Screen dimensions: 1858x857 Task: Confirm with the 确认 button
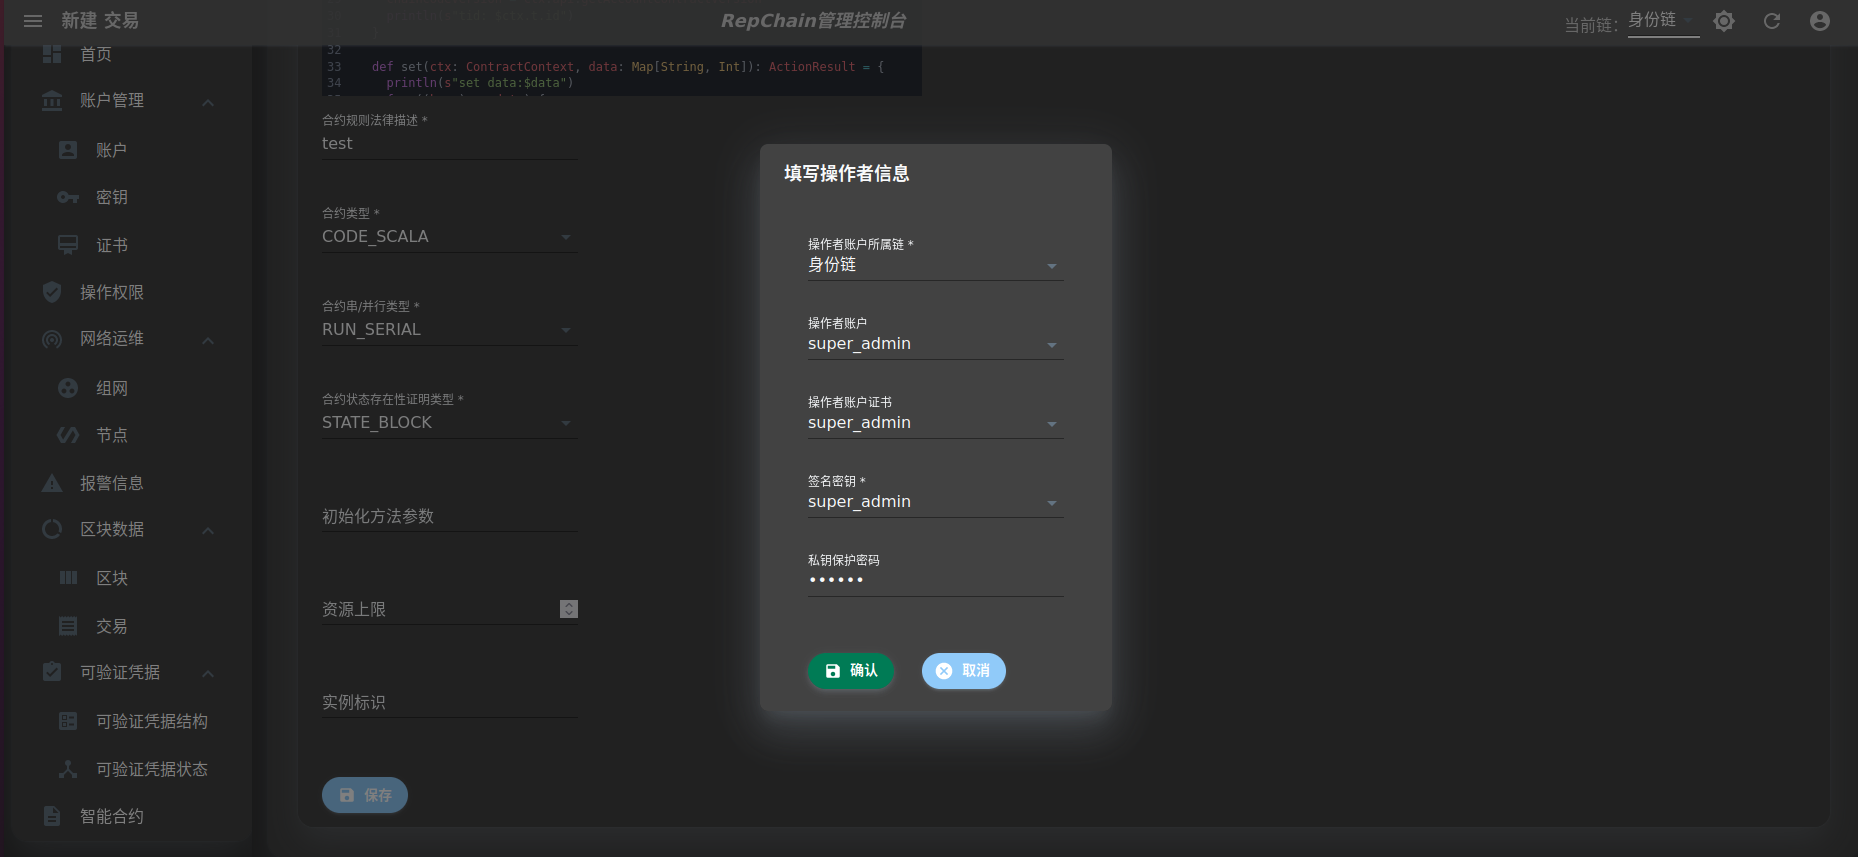(x=851, y=671)
